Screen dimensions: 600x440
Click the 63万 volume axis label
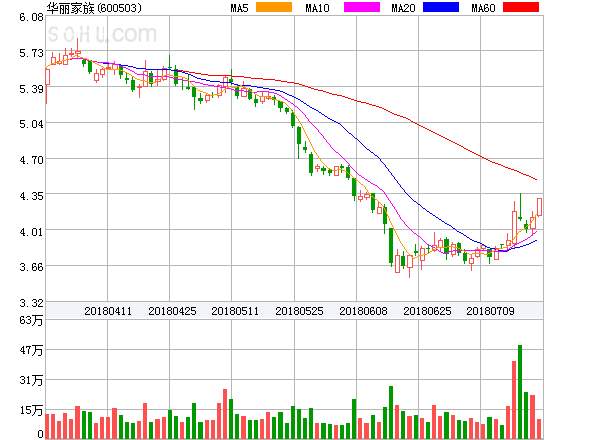pos(31,320)
